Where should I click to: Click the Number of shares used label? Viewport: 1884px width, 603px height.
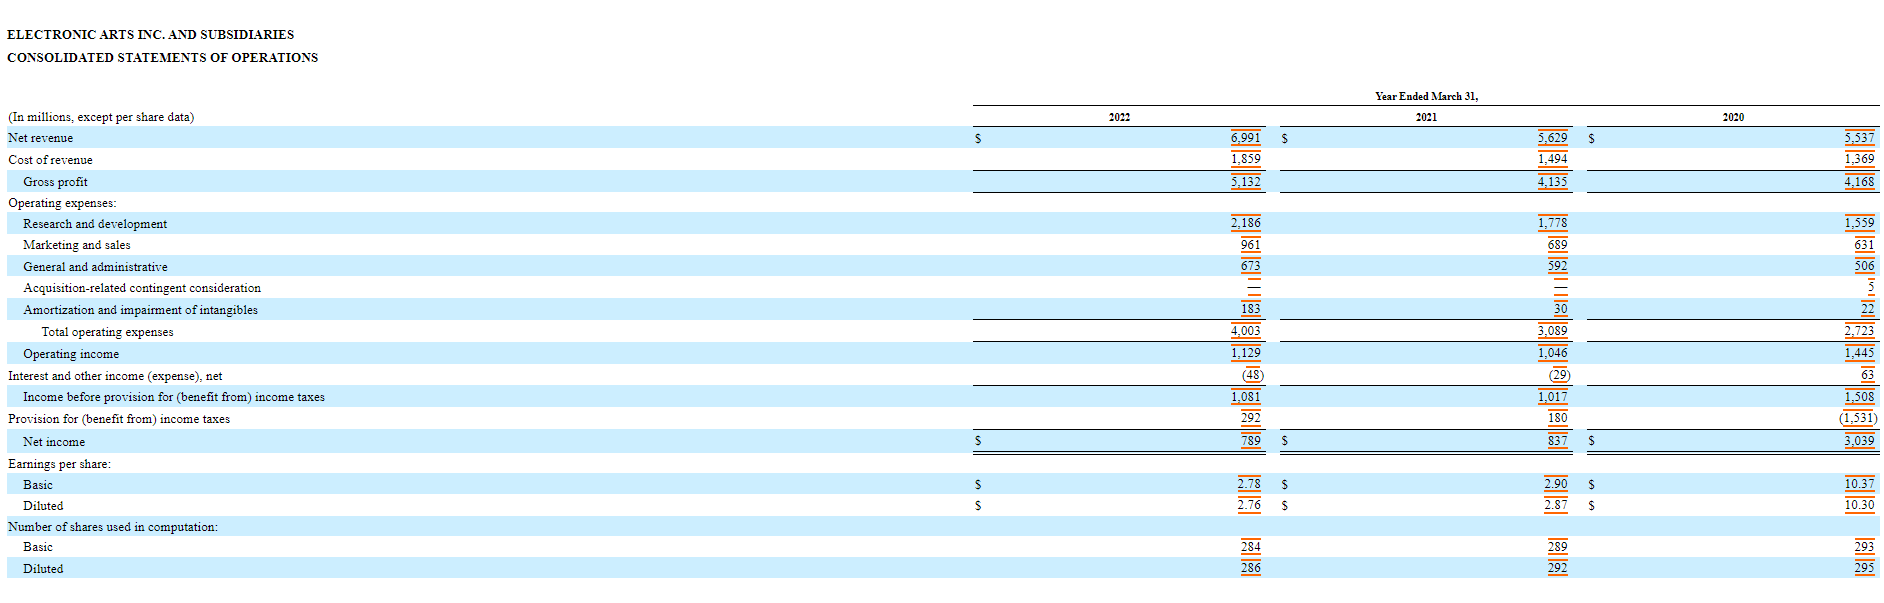tap(113, 527)
